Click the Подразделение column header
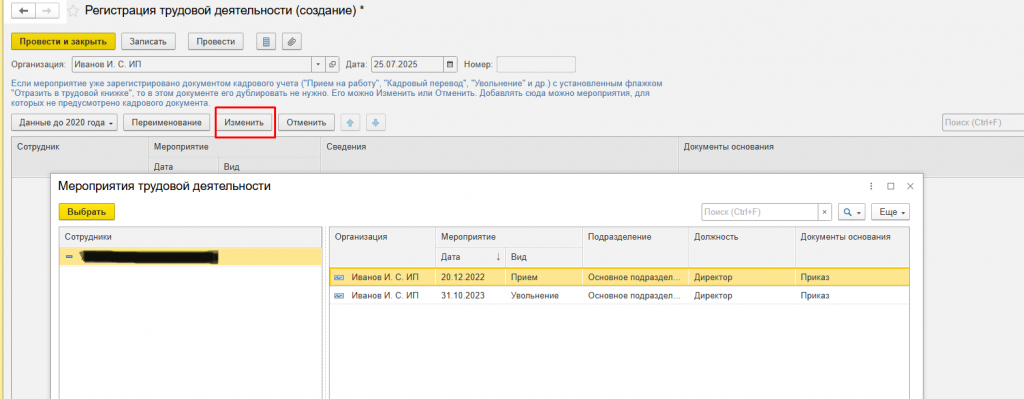This screenshot has width=1024, height=399. click(x=635, y=238)
